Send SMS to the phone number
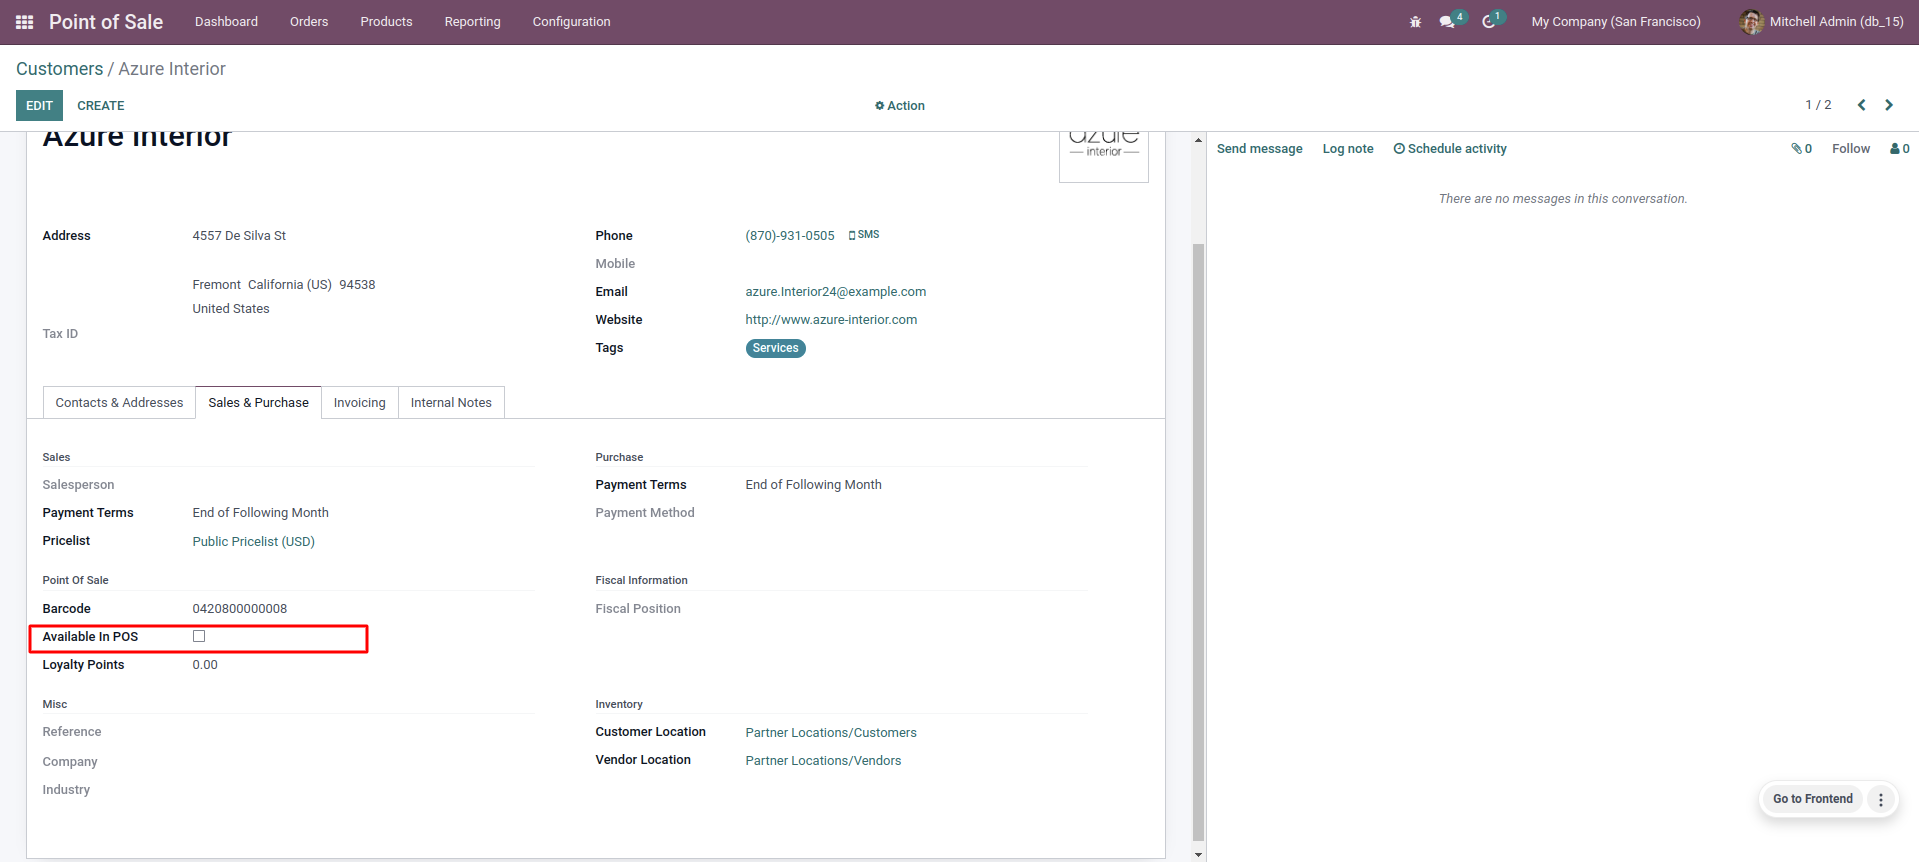Viewport: 1919px width, 862px height. pyautogui.click(x=864, y=235)
